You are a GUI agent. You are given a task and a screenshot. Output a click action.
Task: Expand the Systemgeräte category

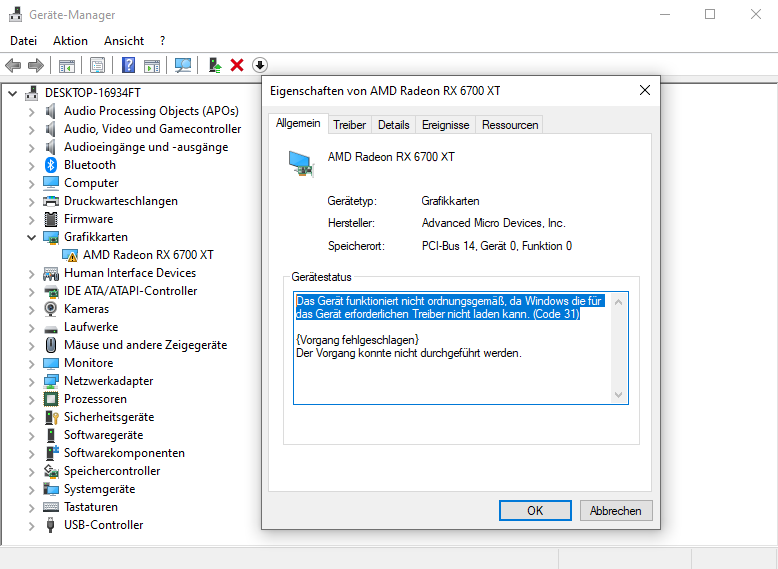coord(32,489)
